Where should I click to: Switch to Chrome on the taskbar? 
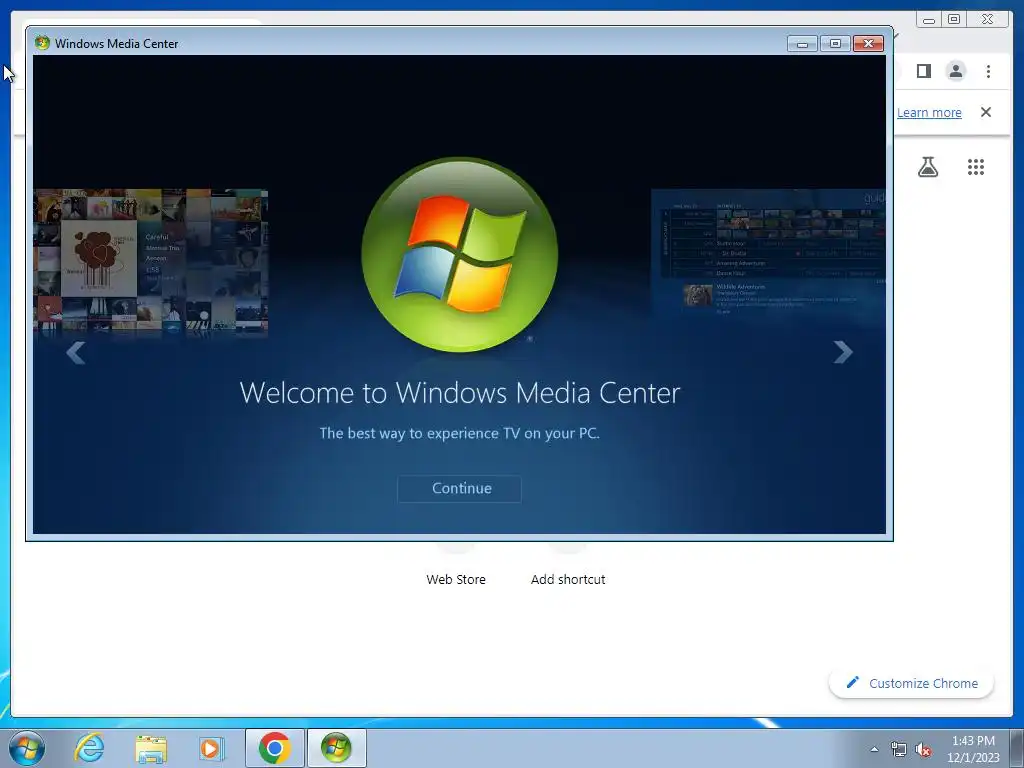pos(274,748)
